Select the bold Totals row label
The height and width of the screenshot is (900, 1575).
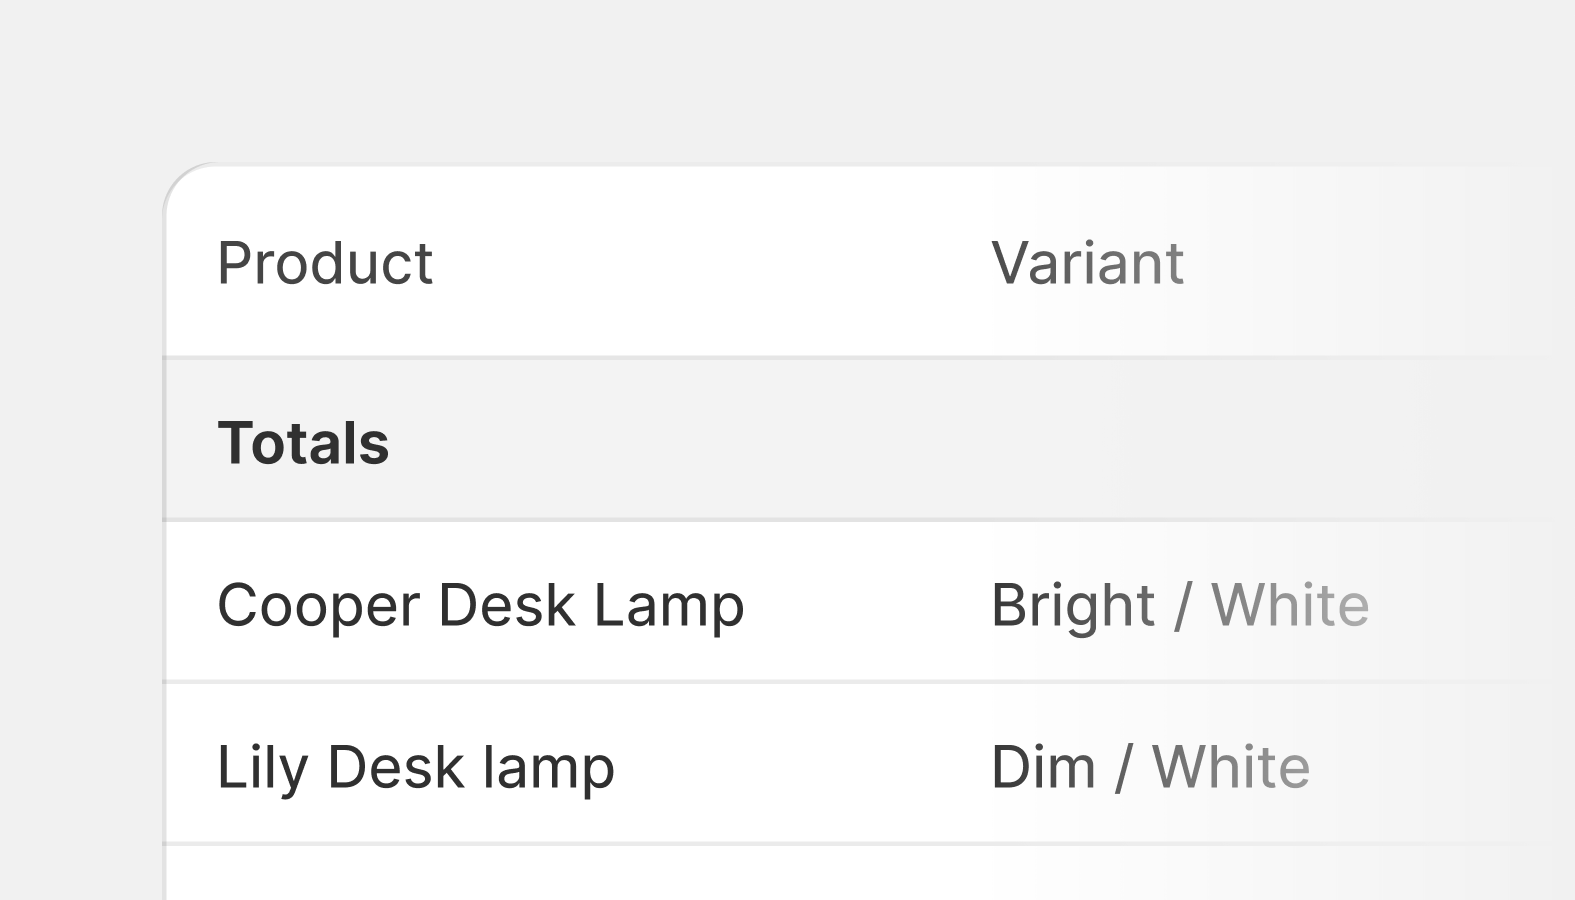tap(303, 443)
